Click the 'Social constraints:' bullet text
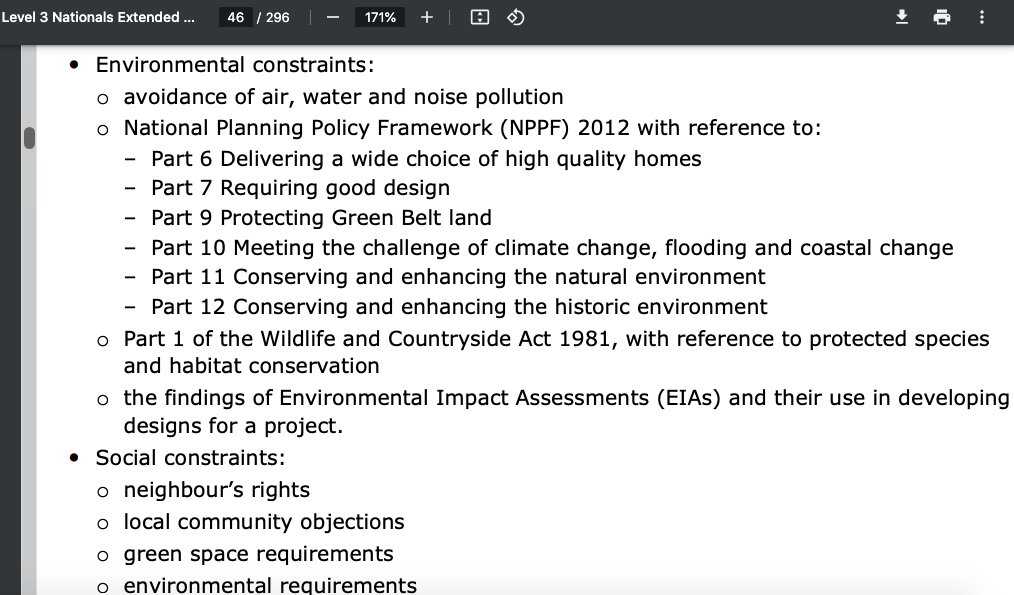Screen dimensions: 1014x595 point(190,457)
